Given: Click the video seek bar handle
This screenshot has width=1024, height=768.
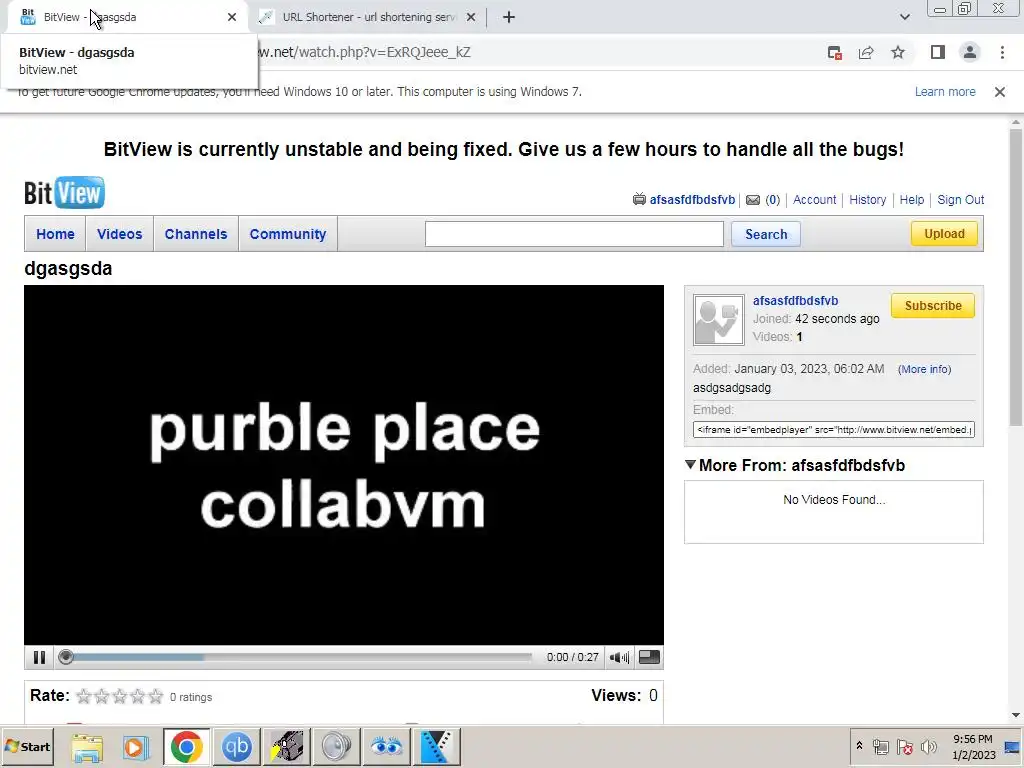Looking at the screenshot, I should tap(65, 657).
